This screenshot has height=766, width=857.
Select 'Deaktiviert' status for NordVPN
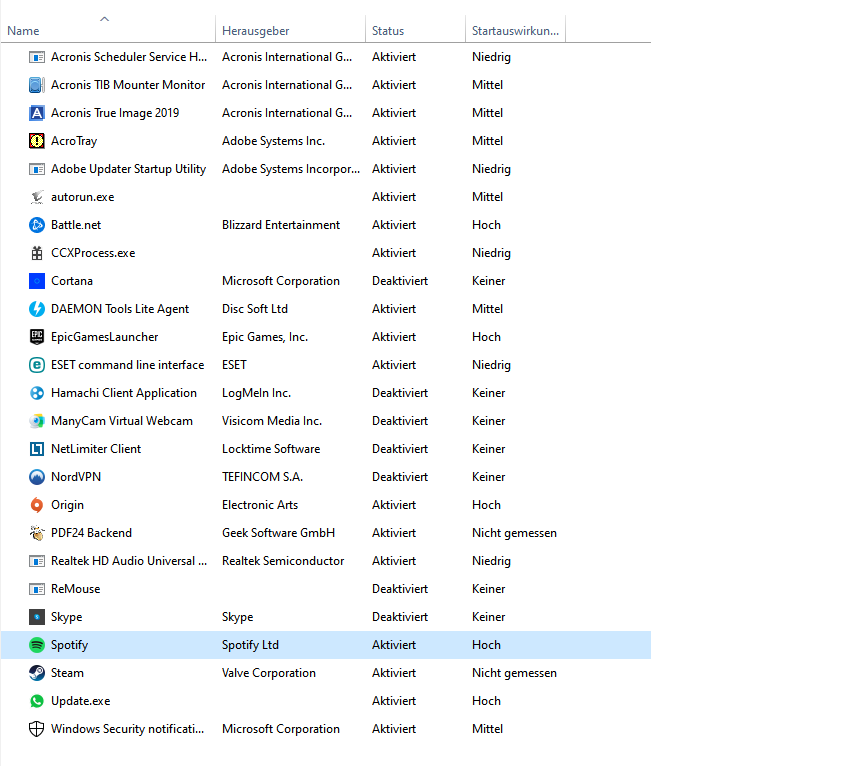(x=400, y=477)
